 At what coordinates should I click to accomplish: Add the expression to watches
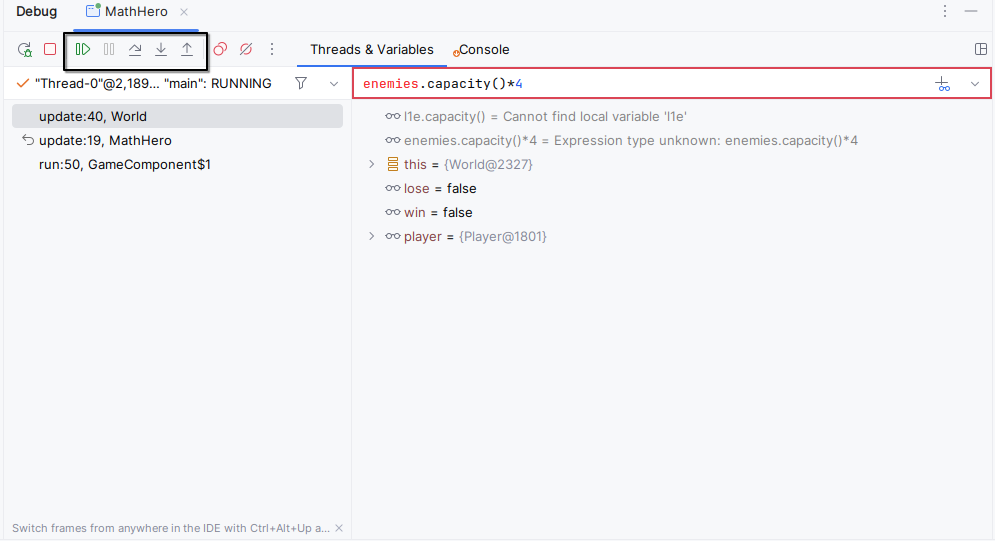coord(942,85)
